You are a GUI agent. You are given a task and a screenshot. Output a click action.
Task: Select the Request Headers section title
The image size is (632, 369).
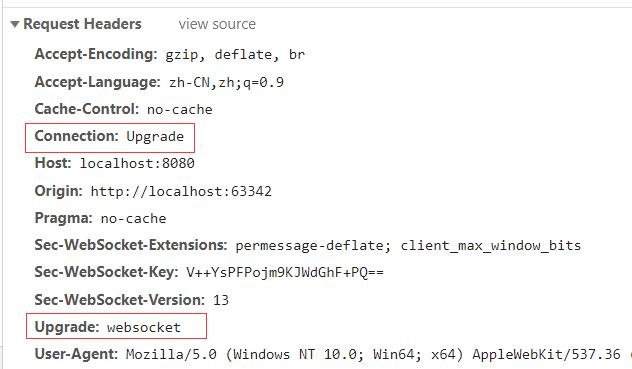[82, 24]
